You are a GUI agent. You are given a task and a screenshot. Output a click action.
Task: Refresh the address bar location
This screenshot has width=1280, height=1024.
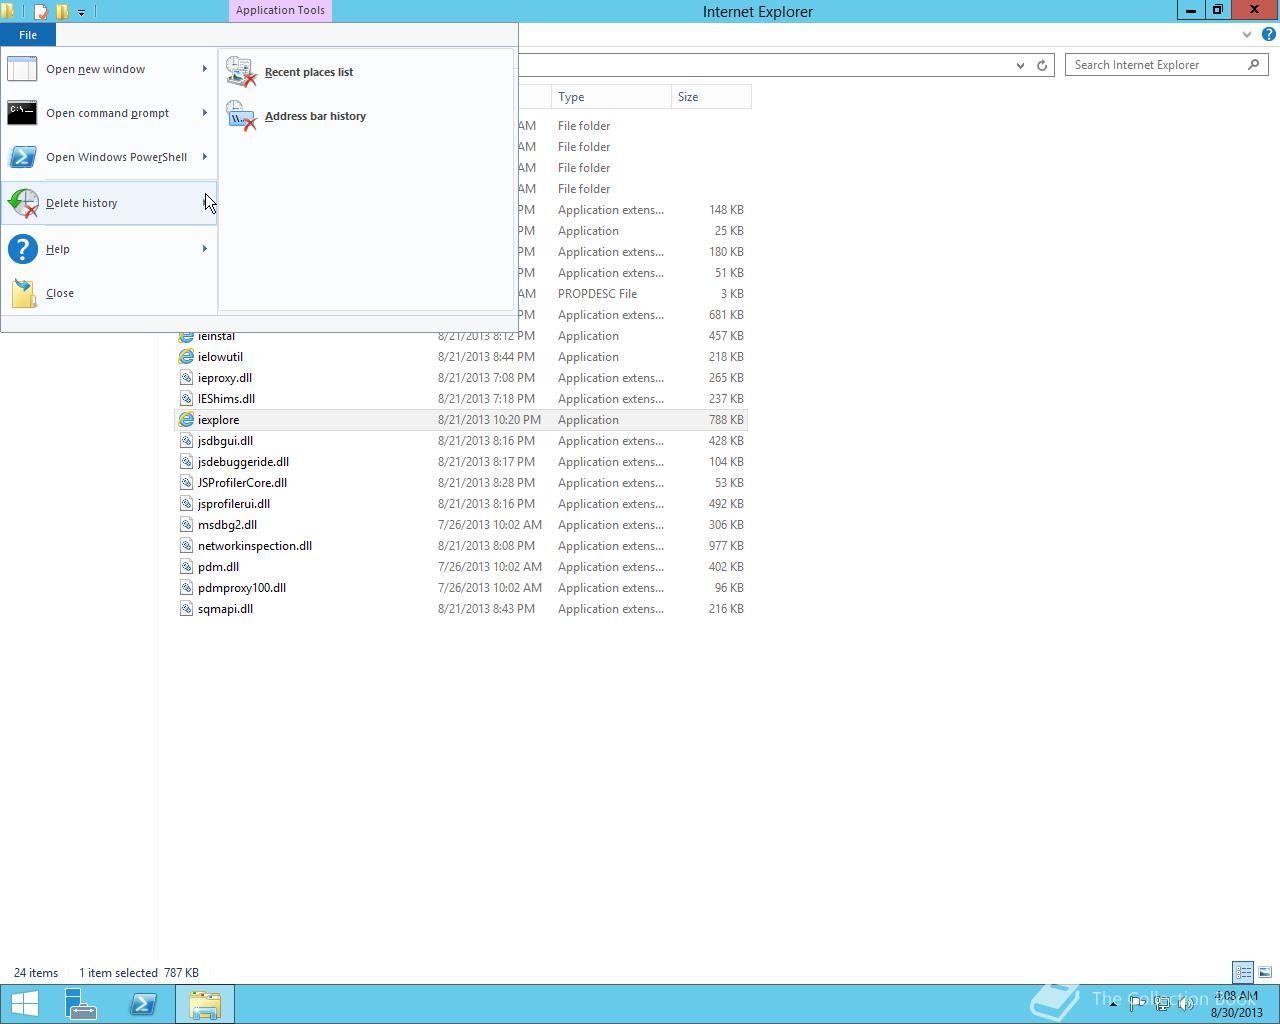coord(1041,65)
